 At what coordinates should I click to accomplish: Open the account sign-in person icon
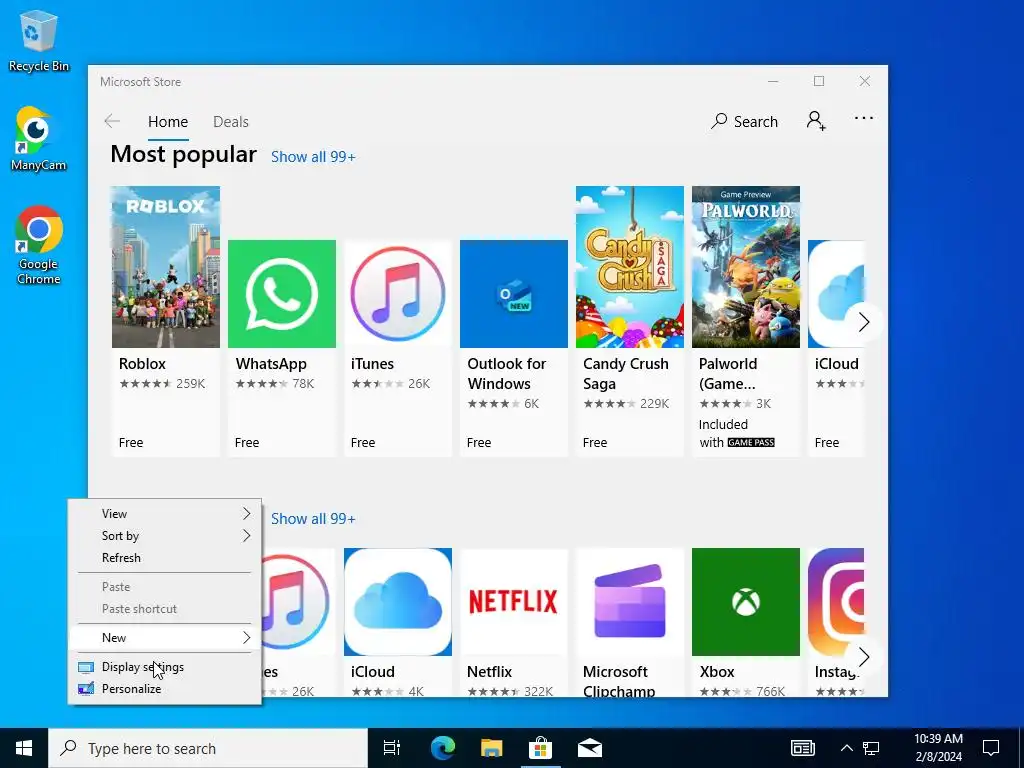816,121
